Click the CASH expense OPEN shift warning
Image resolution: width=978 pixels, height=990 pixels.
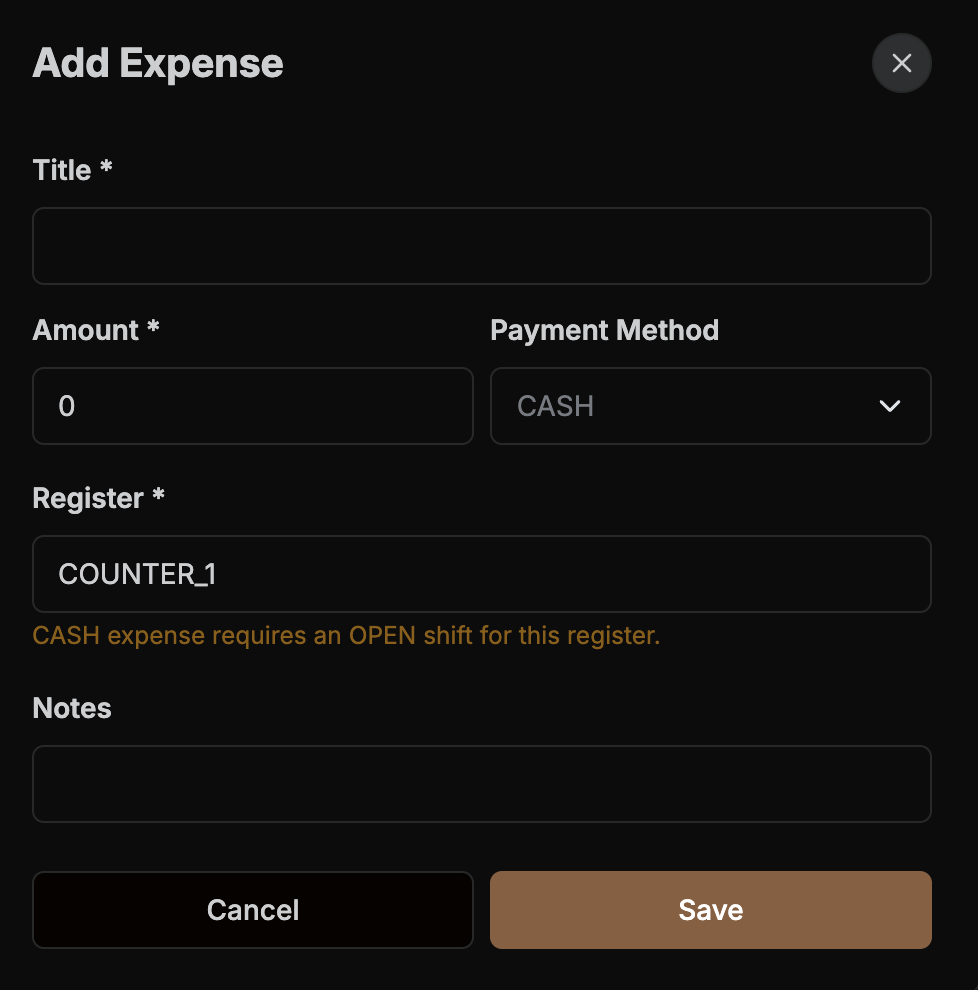pos(346,636)
